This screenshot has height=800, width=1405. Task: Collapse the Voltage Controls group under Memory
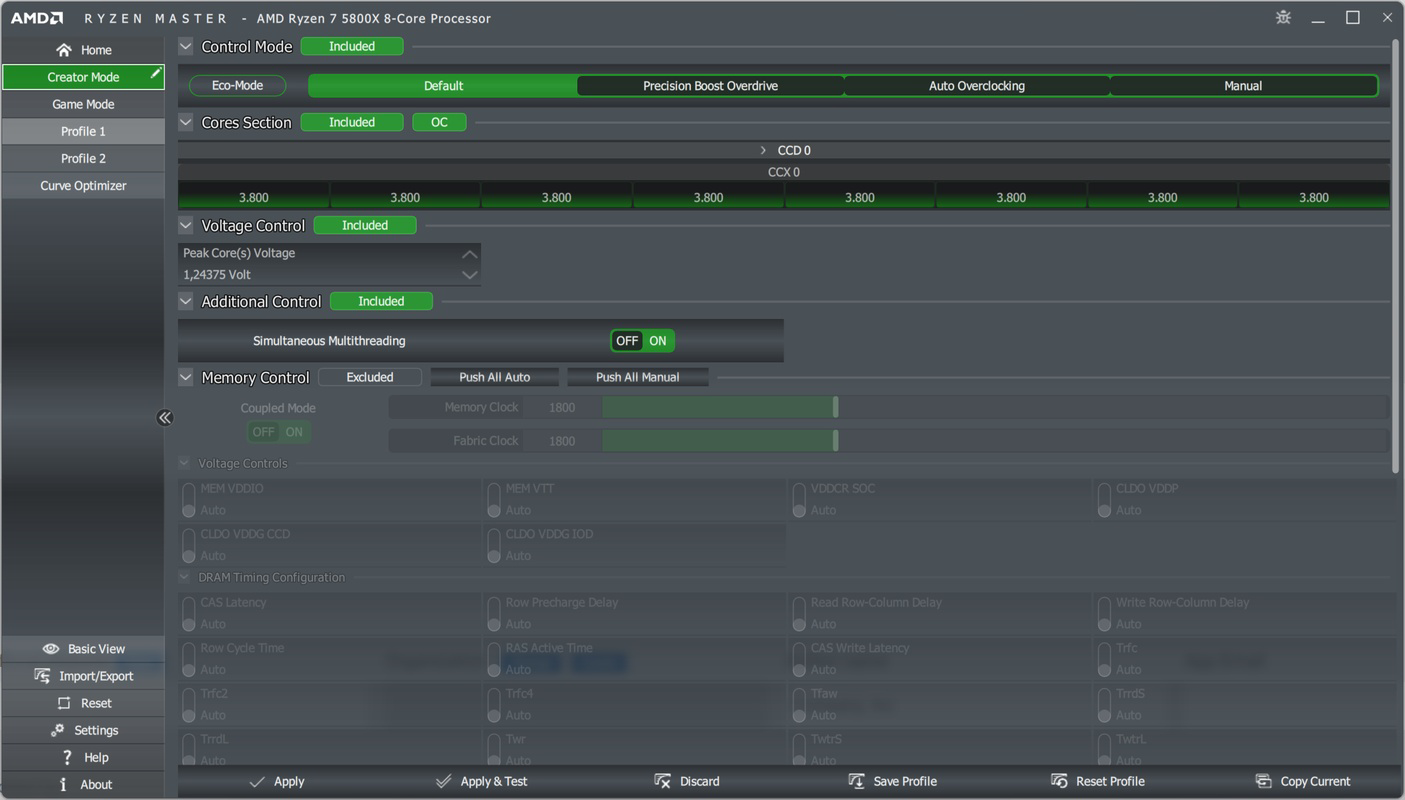(184, 463)
